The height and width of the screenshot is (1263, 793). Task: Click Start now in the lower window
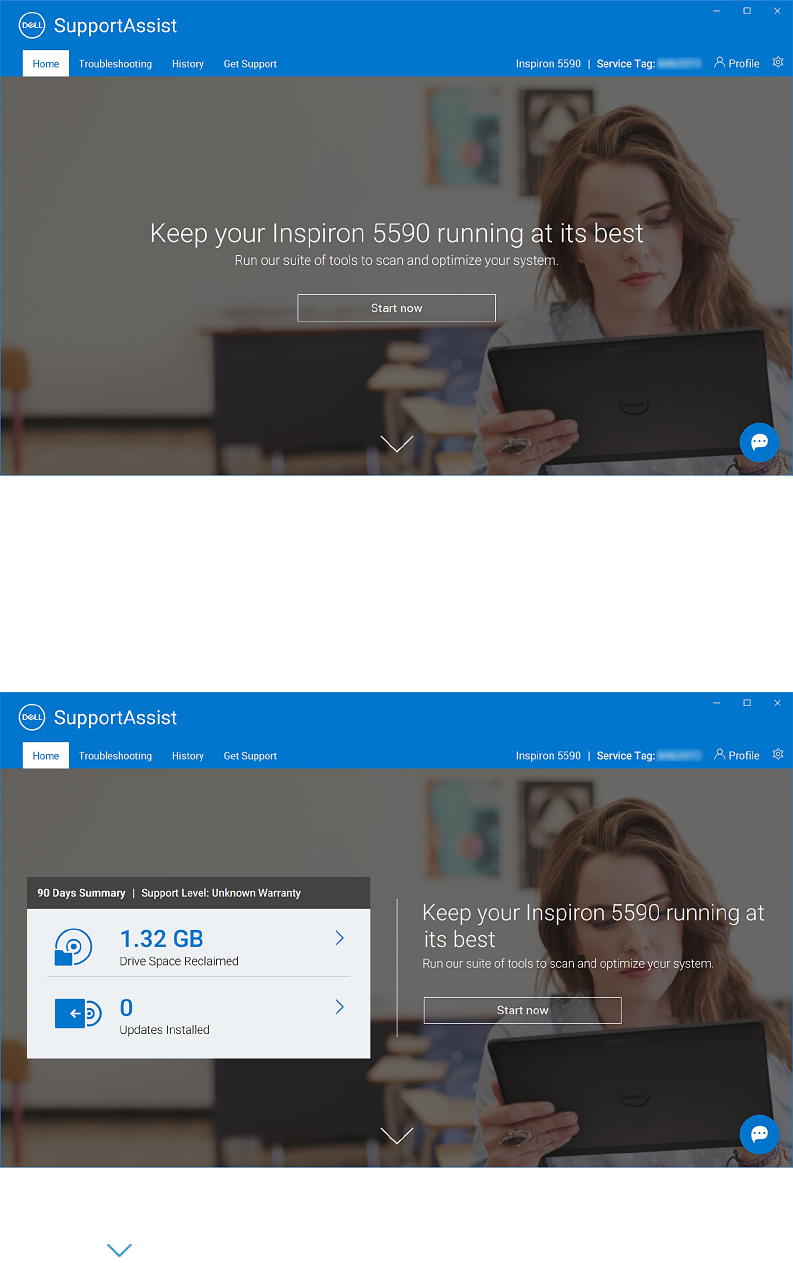pos(523,1010)
